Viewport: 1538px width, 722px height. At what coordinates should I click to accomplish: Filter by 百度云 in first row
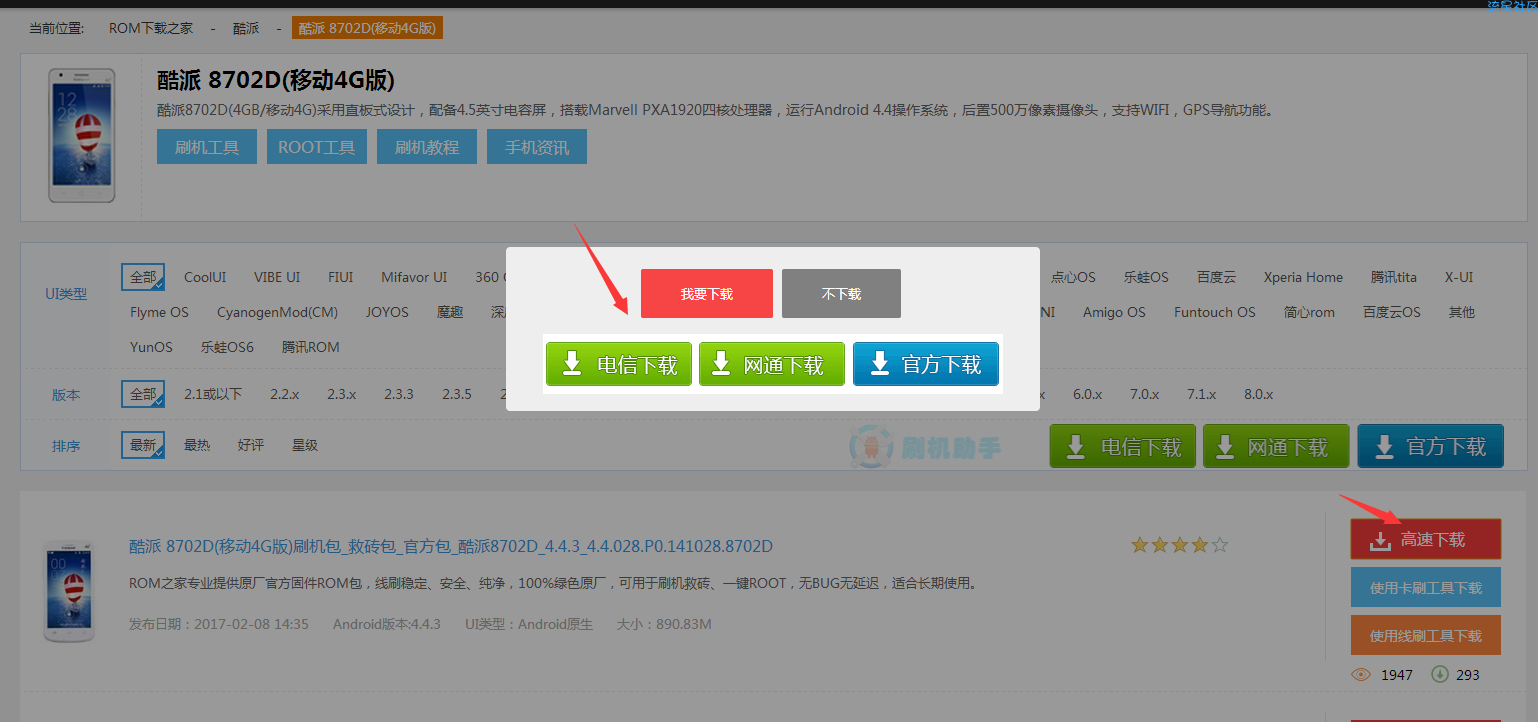[x=1216, y=277]
